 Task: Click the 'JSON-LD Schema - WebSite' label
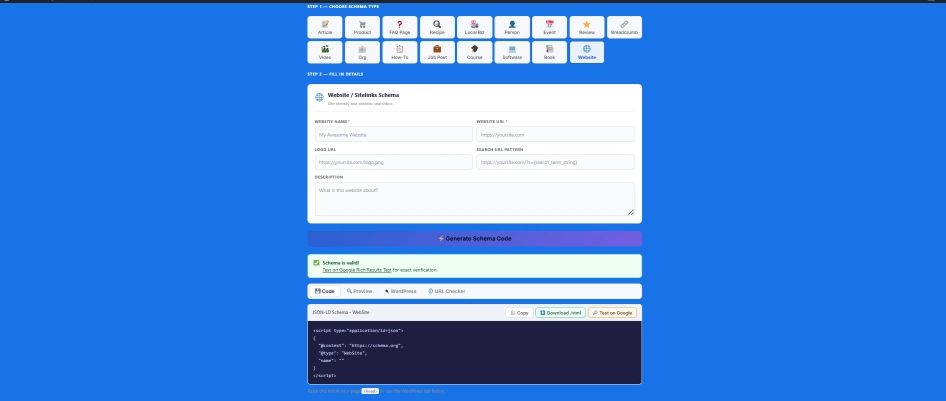tap(340, 312)
